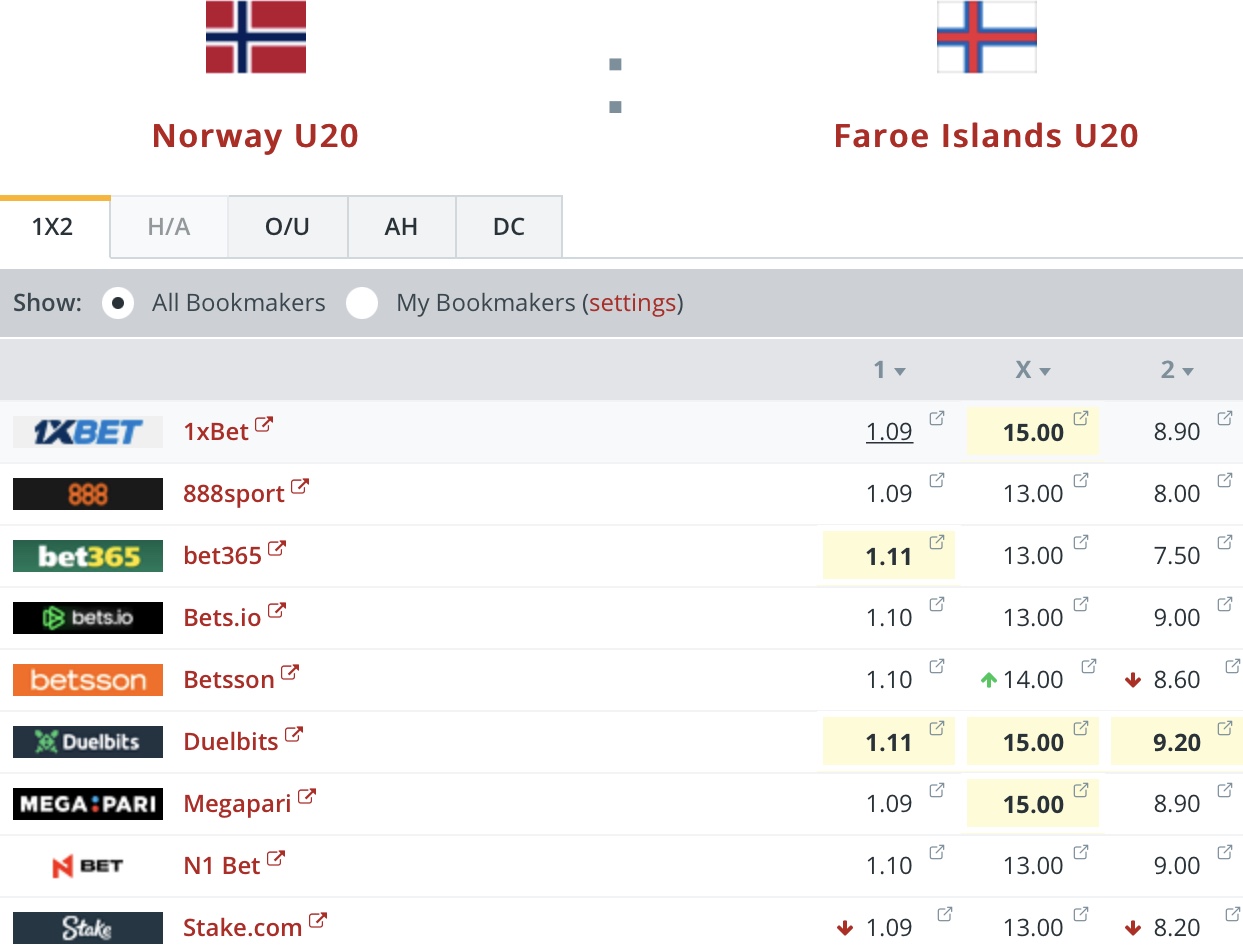The image size is (1243, 946).
Task: Click the external link icon next to Duelbits
Action: point(293,736)
